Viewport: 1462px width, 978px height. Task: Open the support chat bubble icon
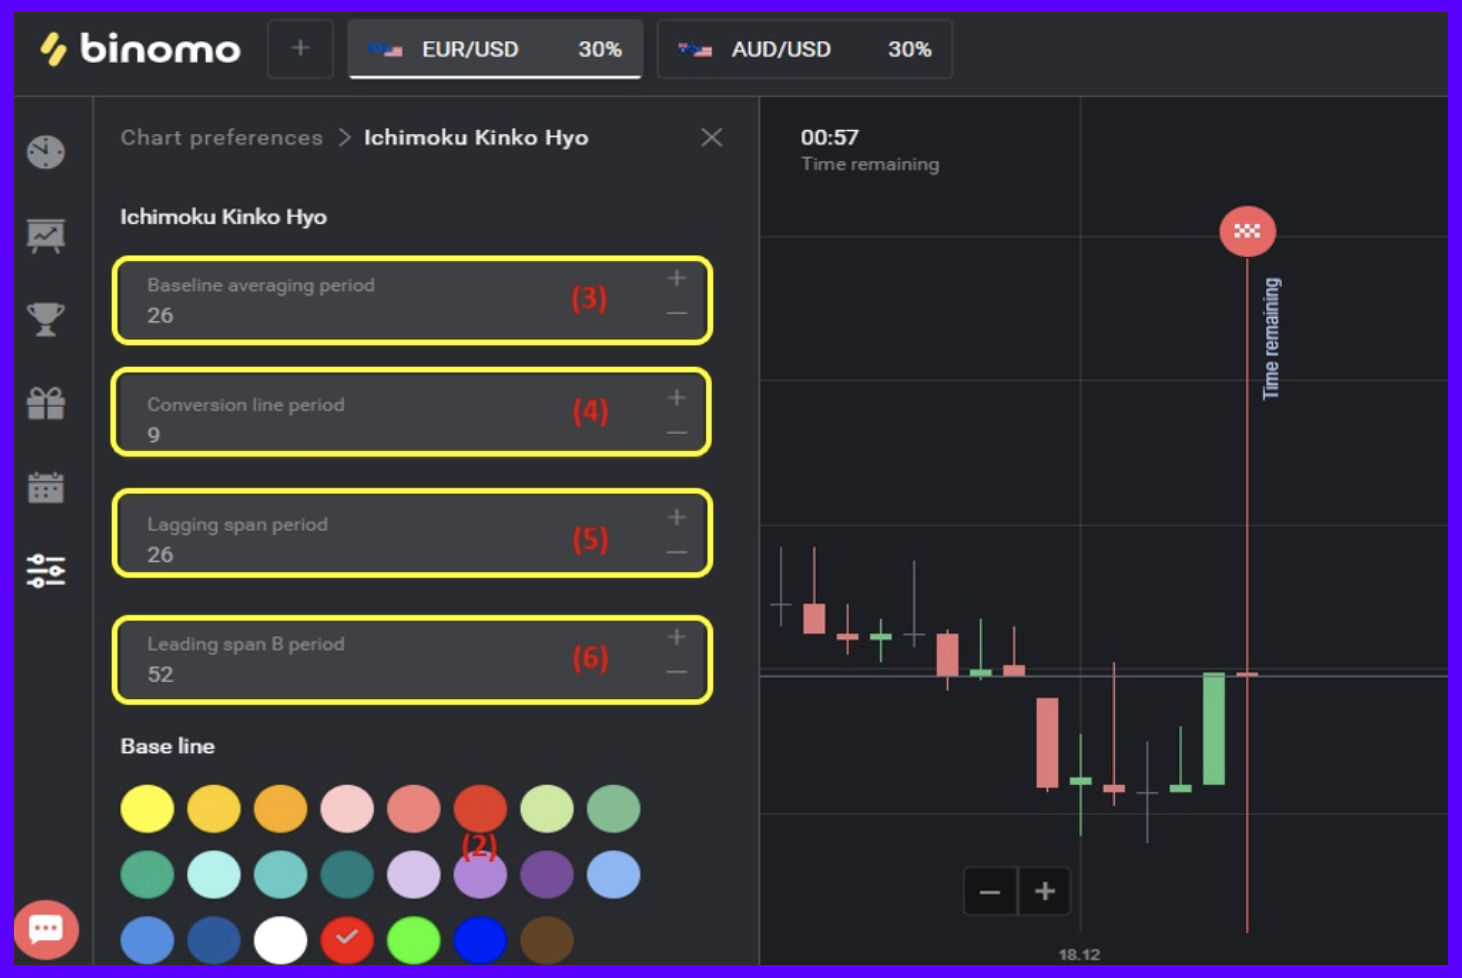[x=48, y=929]
